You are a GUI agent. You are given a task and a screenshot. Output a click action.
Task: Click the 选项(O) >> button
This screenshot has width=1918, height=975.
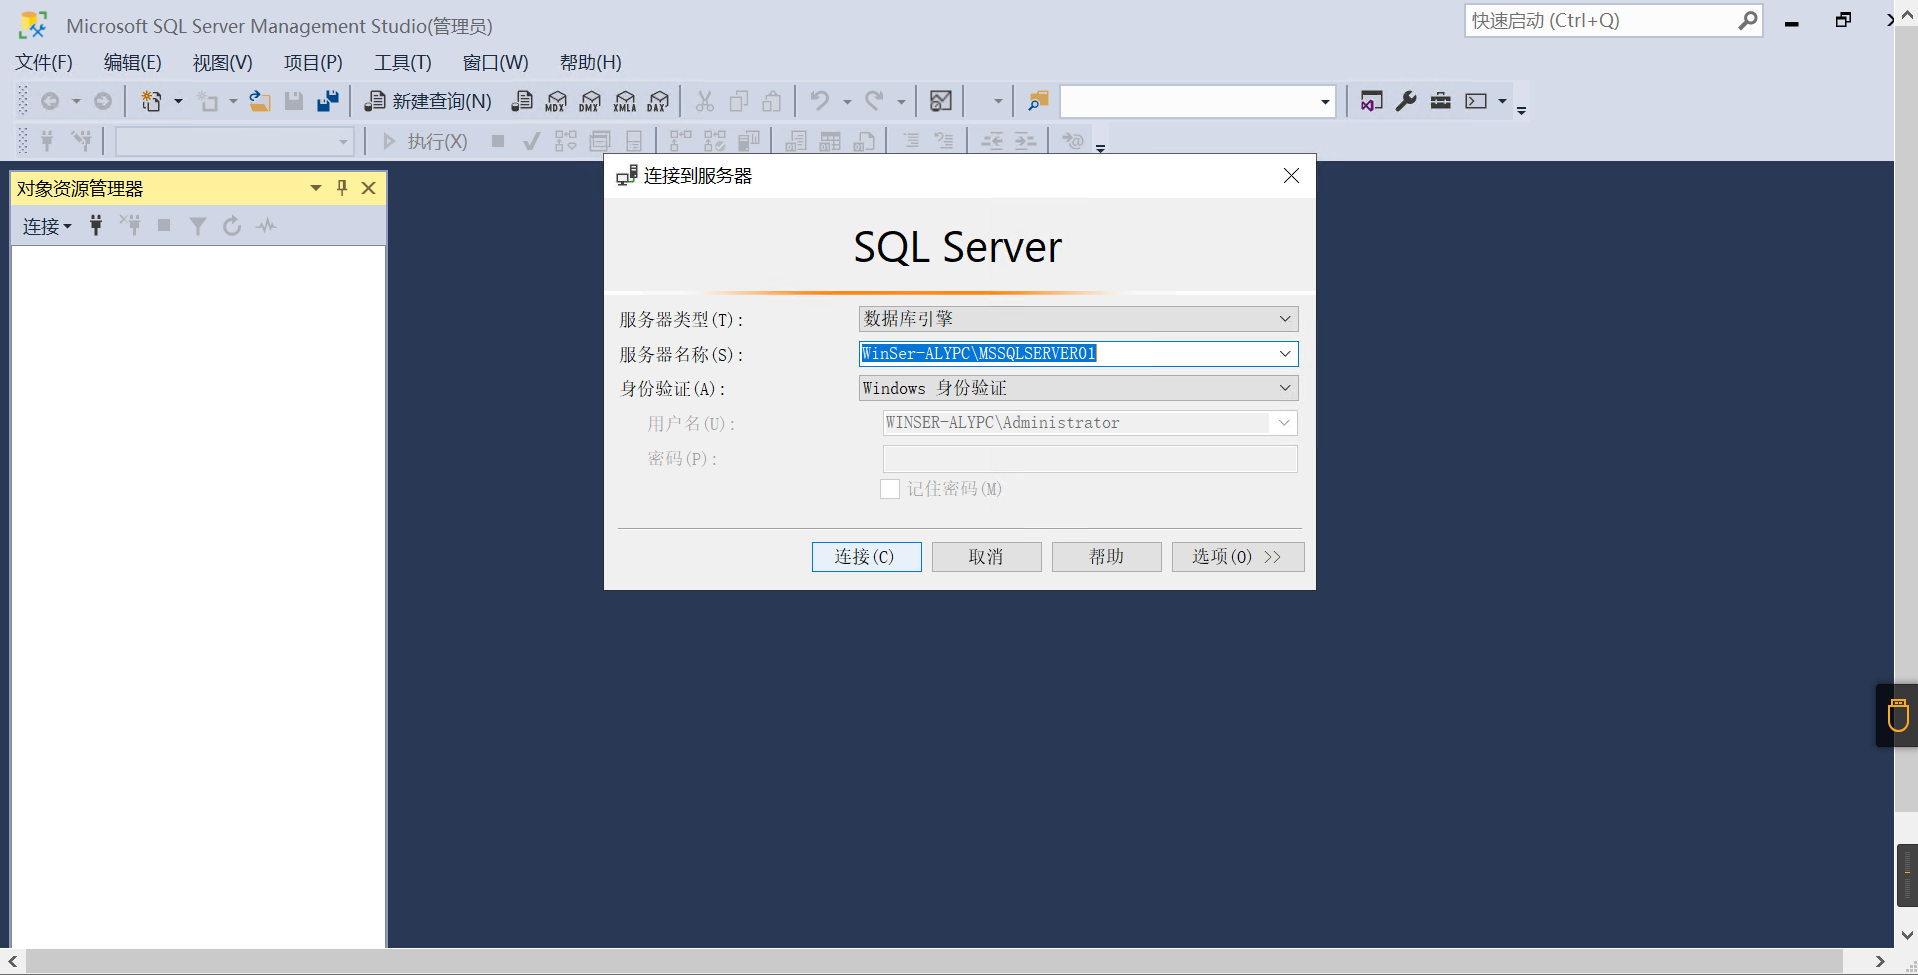coord(1238,557)
